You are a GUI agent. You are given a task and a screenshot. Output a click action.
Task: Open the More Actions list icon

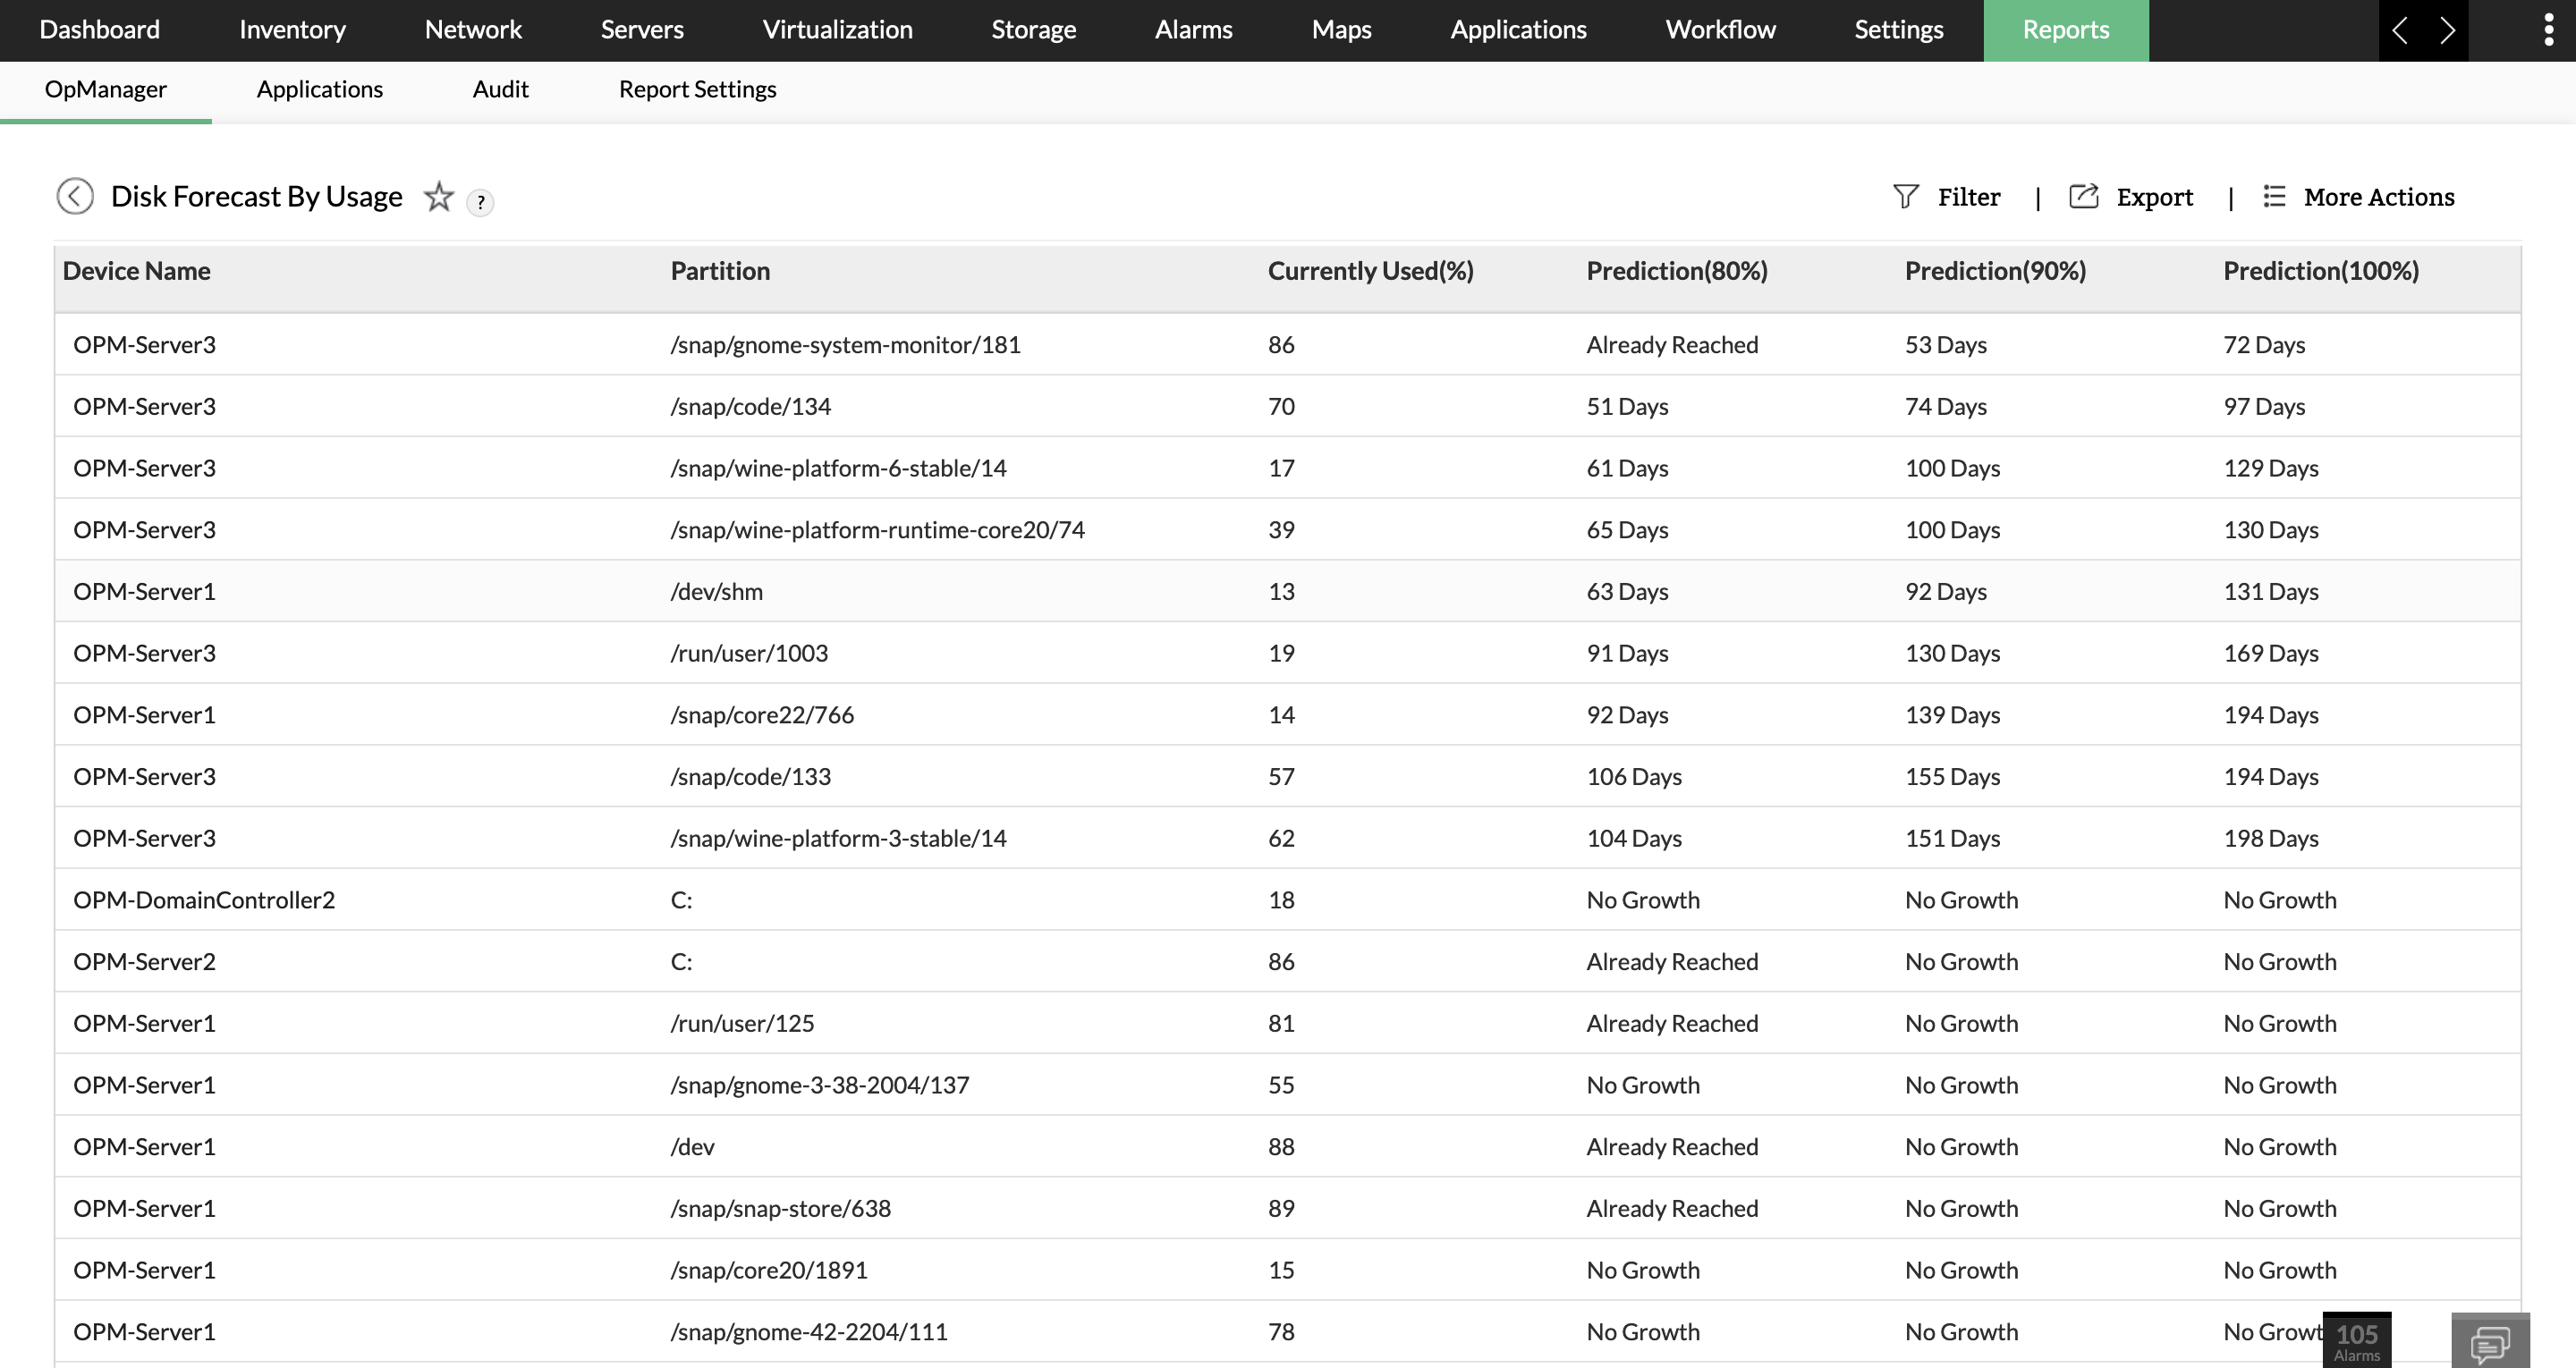[x=2274, y=196]
